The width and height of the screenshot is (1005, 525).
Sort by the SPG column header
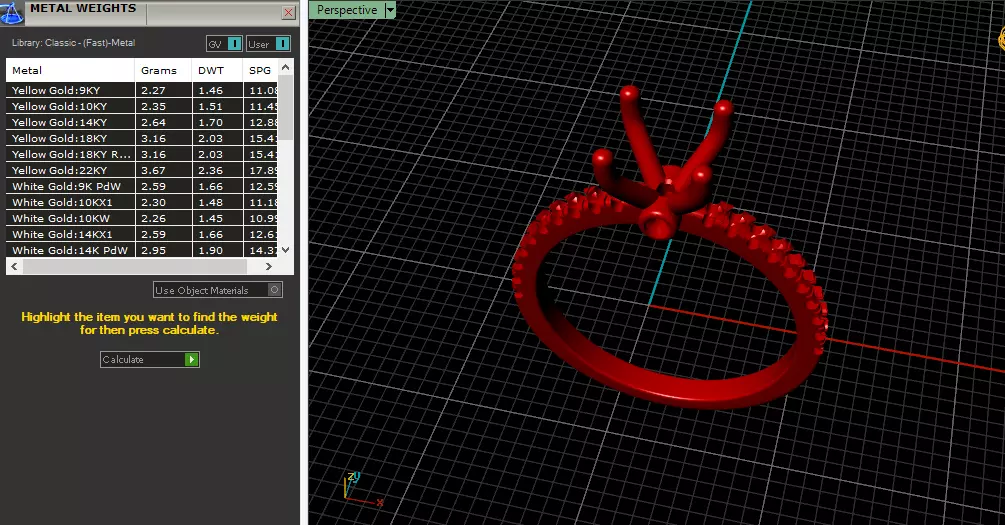pos(260,71)
